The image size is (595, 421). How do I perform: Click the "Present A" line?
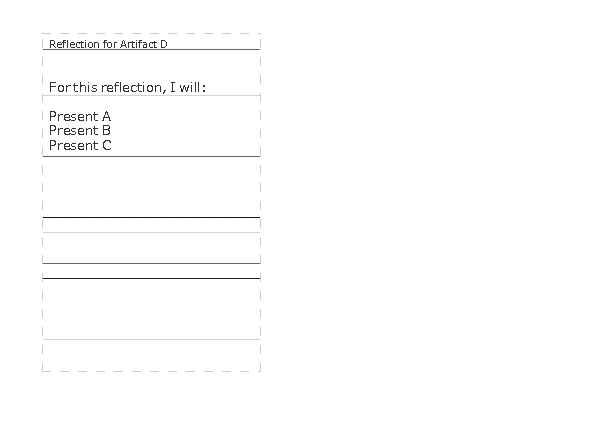(80, 116)
